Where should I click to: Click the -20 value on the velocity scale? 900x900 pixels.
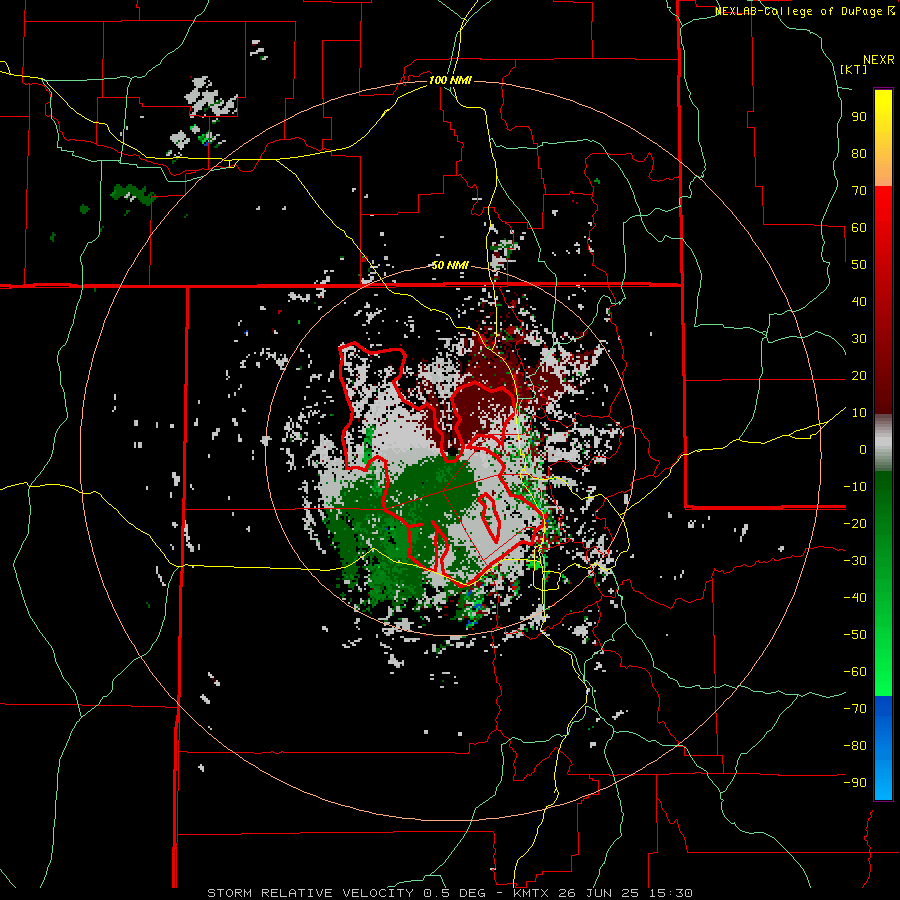tap(855, 523)
